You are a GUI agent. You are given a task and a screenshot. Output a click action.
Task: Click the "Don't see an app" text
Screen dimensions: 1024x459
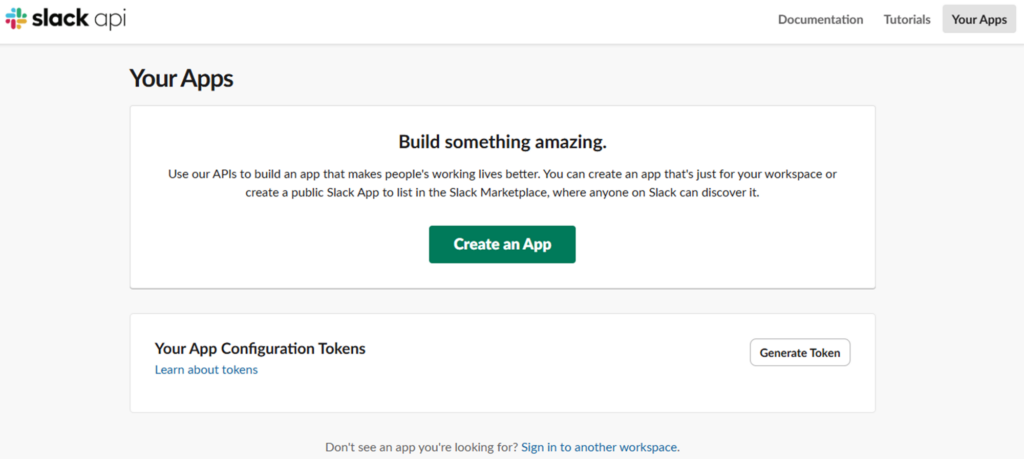(420, 447)
